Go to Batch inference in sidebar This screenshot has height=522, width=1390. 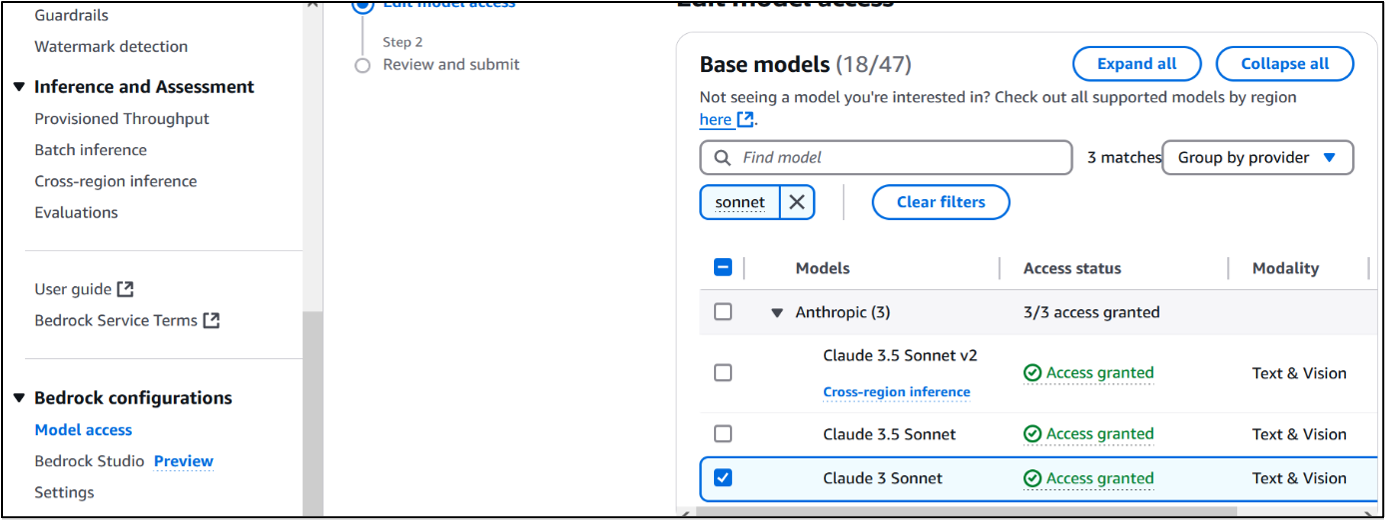pos(91,150)
